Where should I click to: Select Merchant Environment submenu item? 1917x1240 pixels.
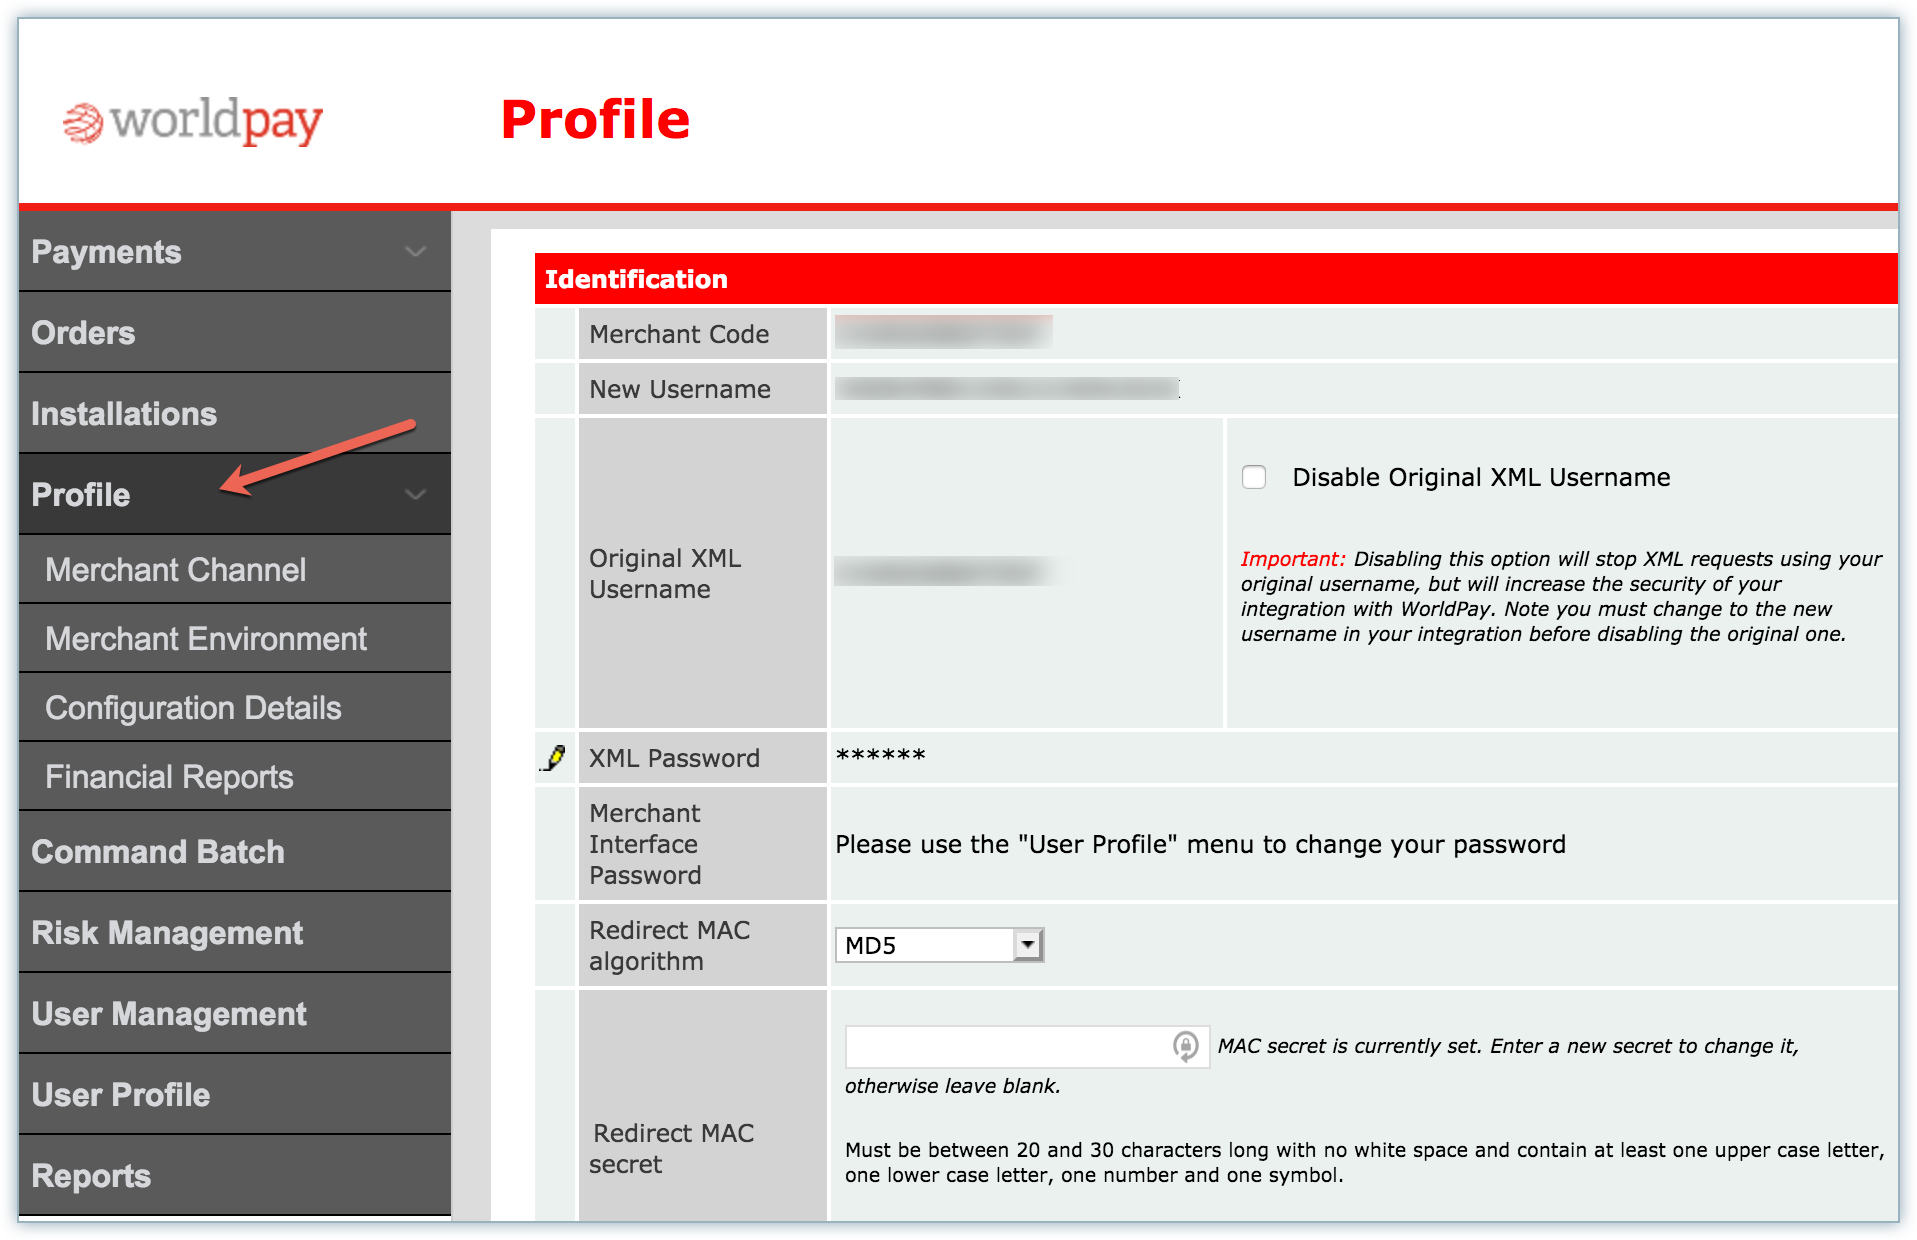coord(206,639)
